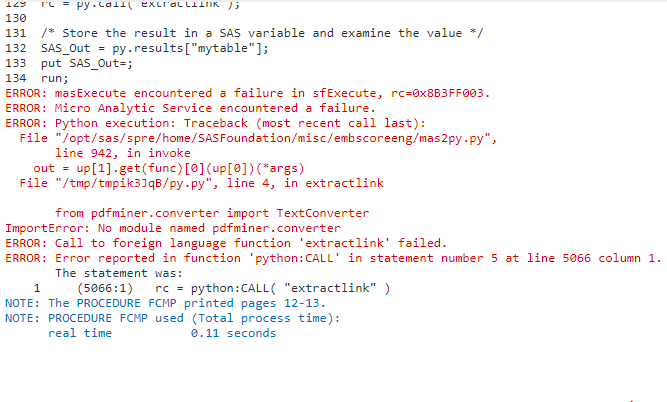
Task: Click the masExecute failure error line
Action: click(246, 93)
